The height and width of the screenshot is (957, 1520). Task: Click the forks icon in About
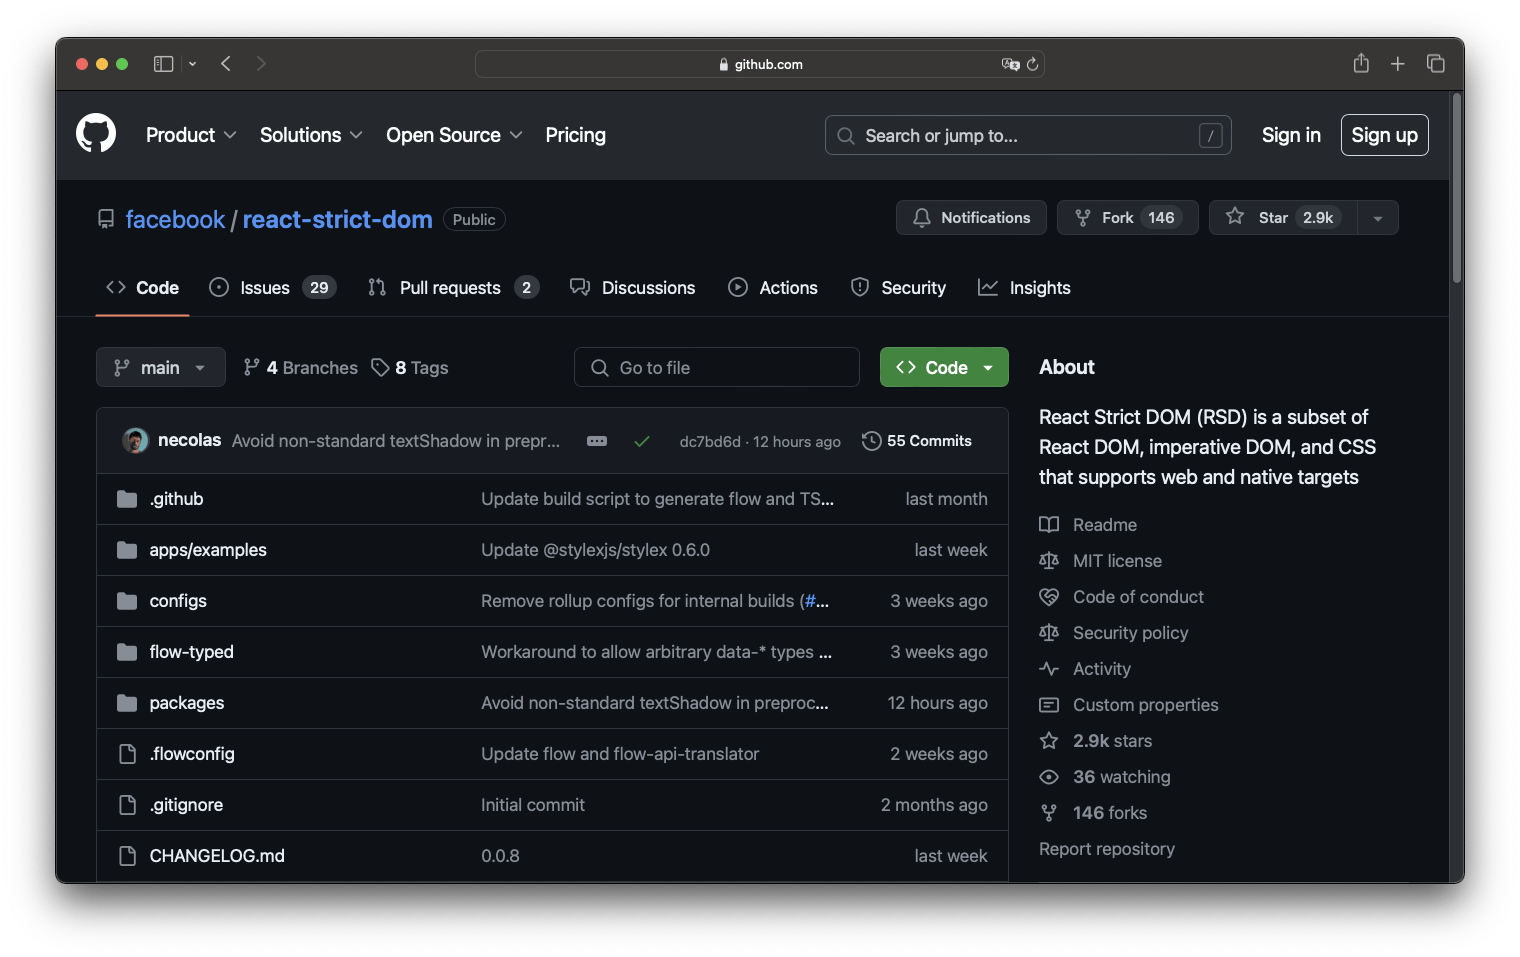[1049, 813]
